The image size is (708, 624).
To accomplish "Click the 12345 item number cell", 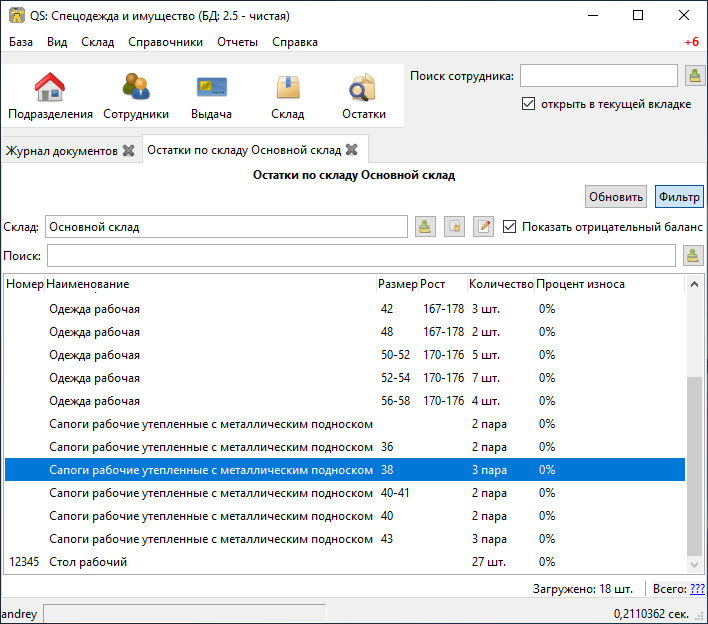I will pos(24,562).
